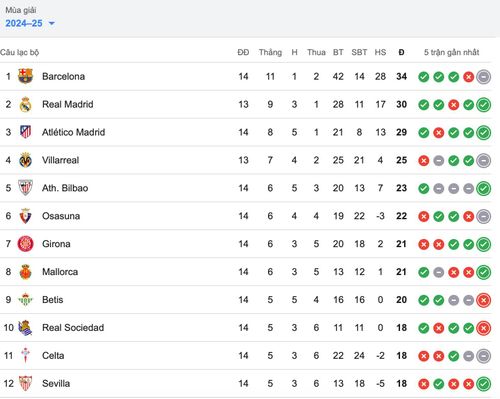Open the Real Sociedad team link

[73, 328]
